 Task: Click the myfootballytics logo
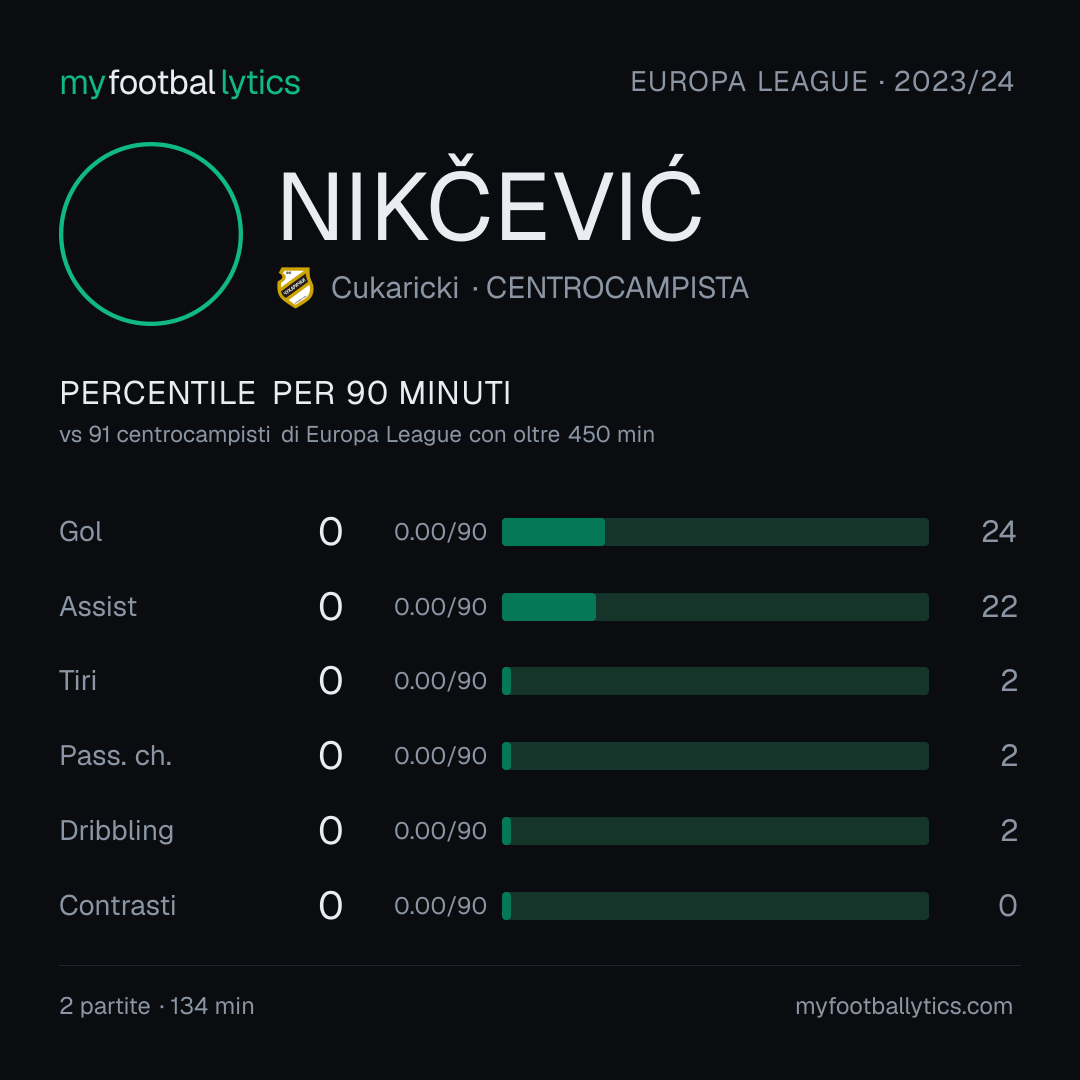[180, 83]
